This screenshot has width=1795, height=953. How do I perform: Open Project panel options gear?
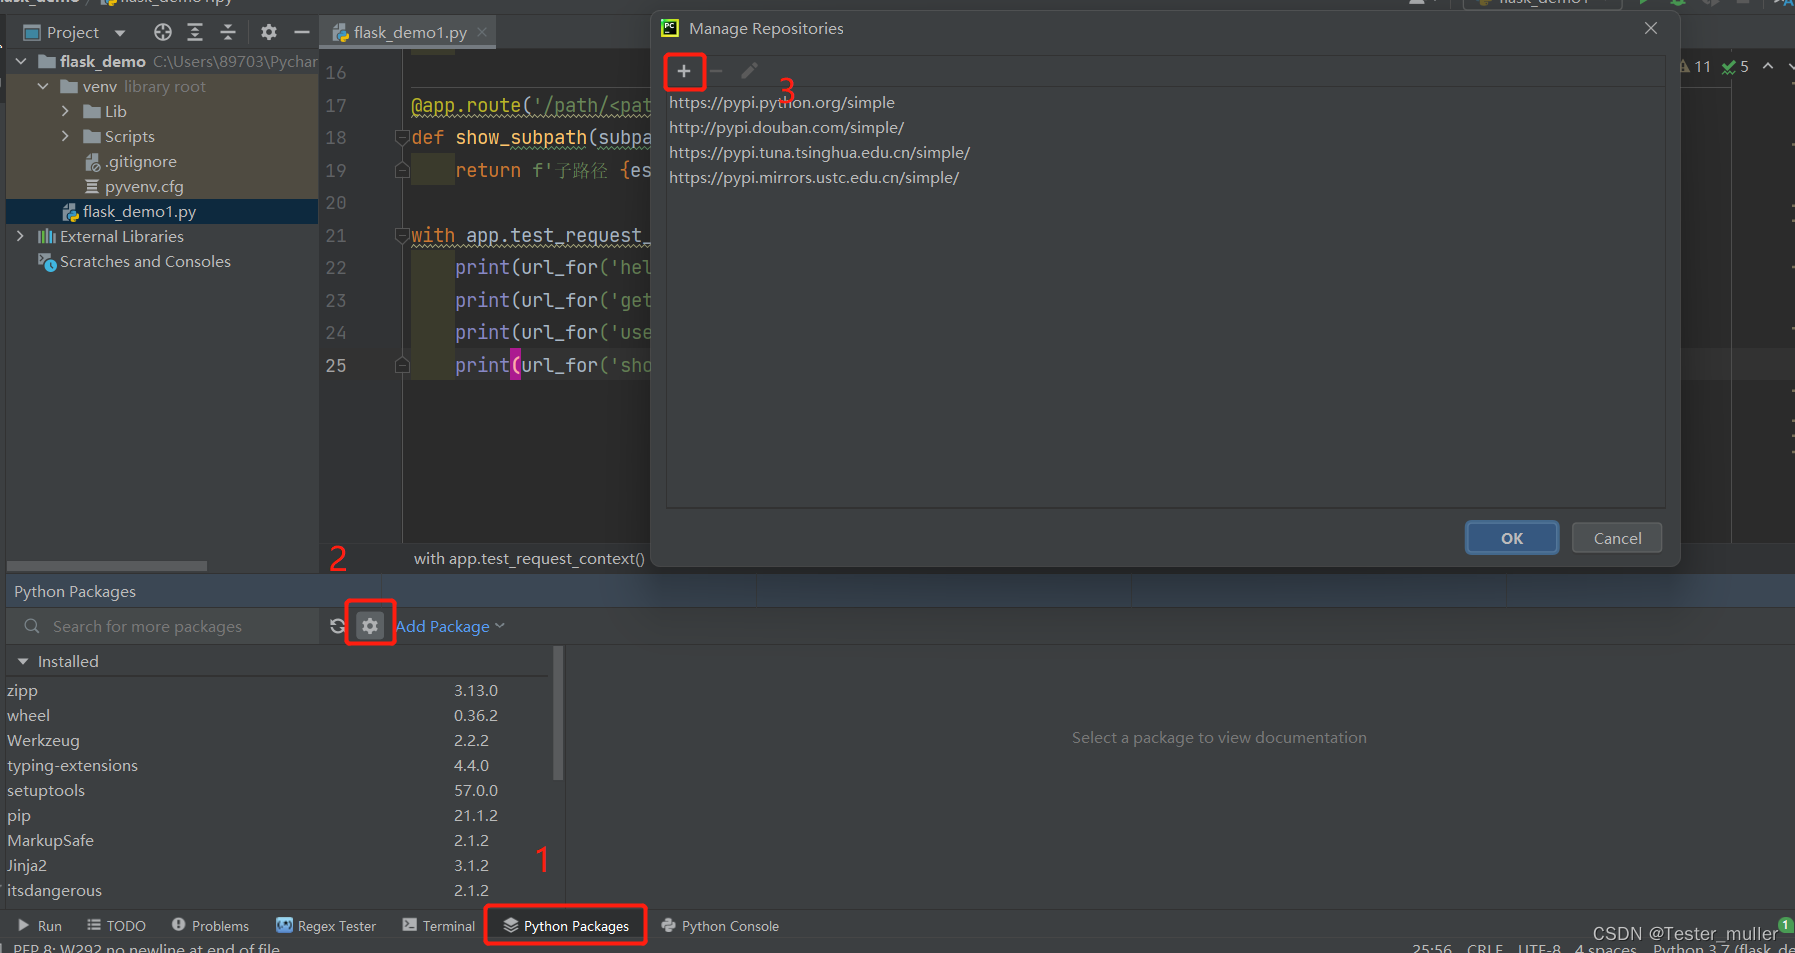pyautogui.click(x=269, y=32)
